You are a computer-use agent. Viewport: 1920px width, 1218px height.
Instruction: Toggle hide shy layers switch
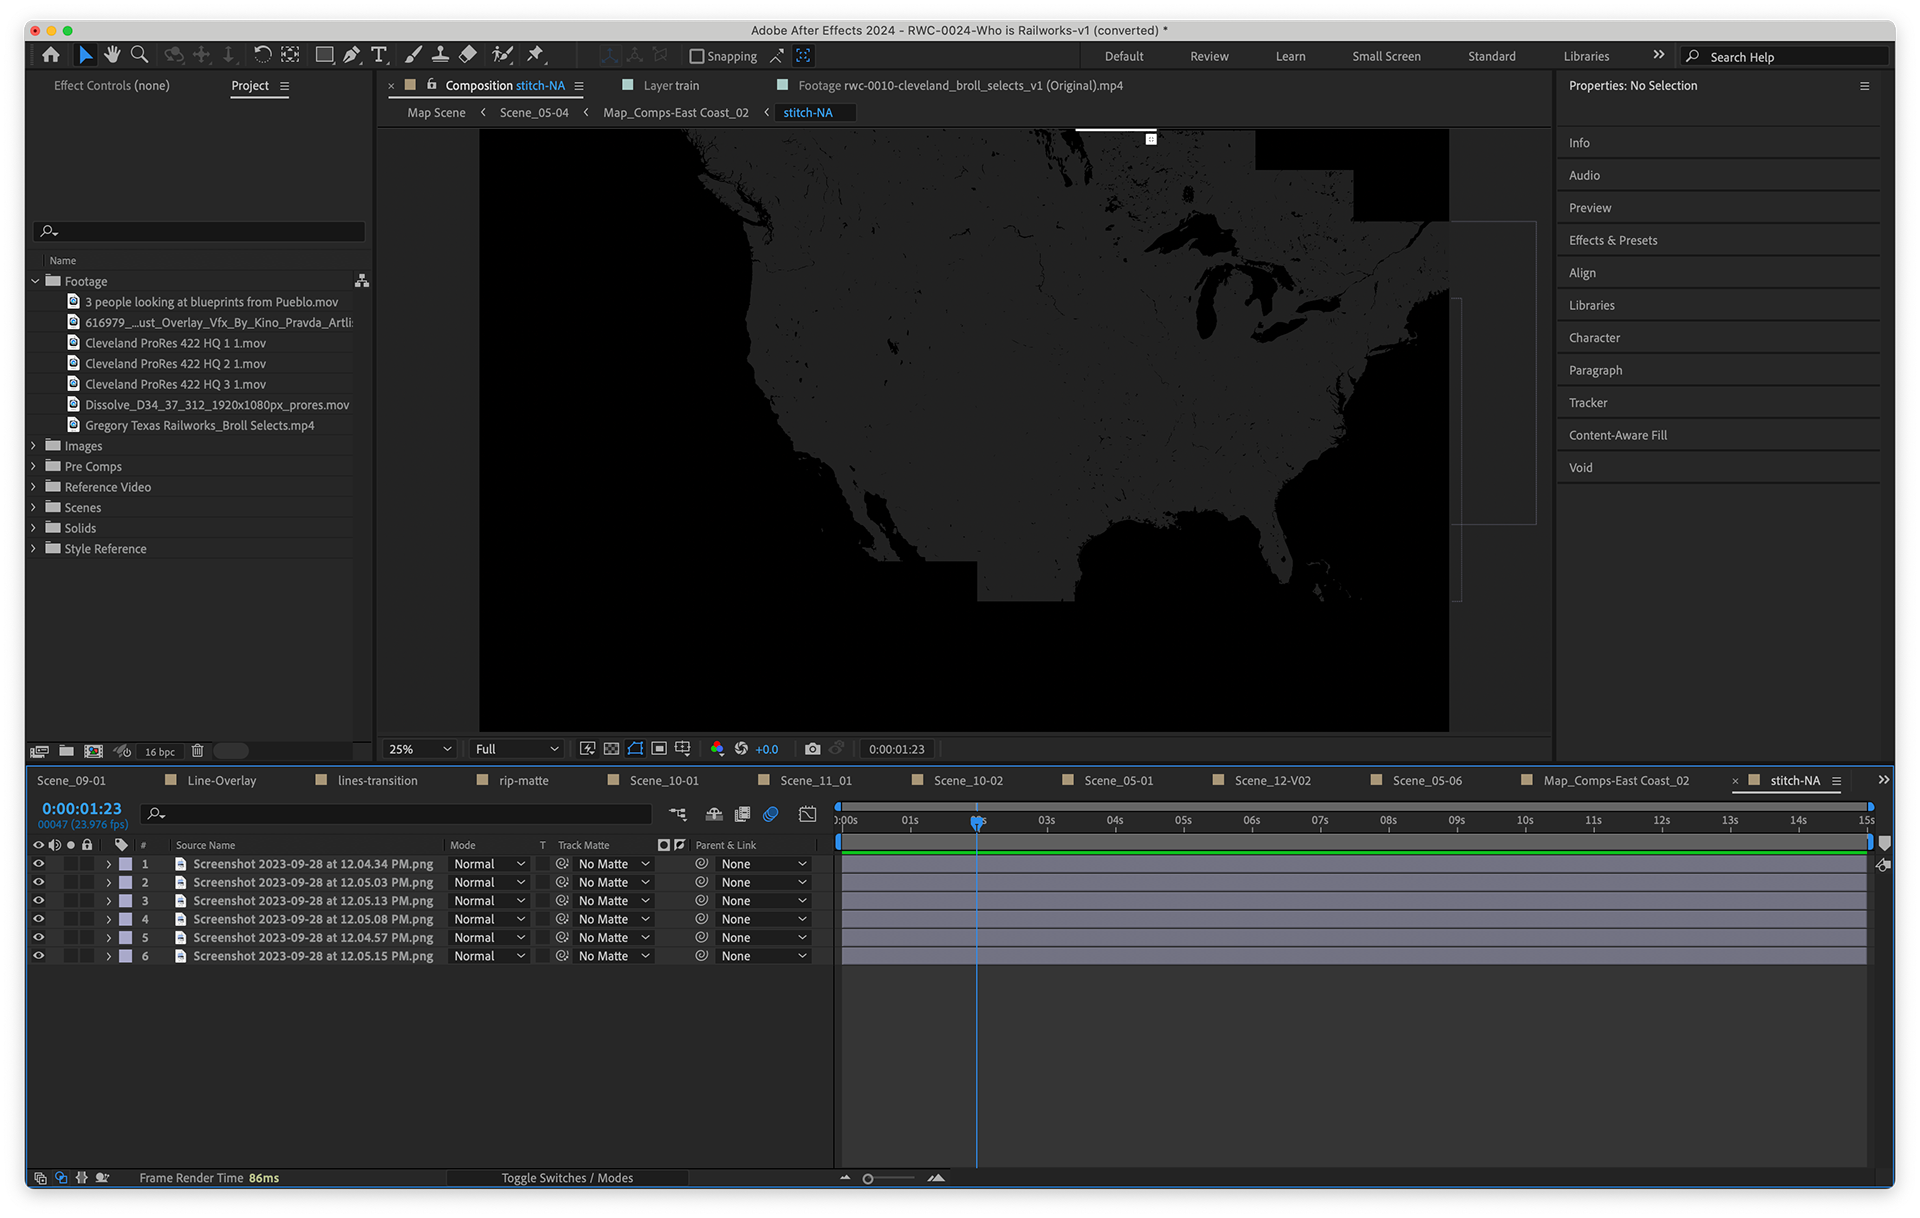pyautogui.click(x=714, y=815)
